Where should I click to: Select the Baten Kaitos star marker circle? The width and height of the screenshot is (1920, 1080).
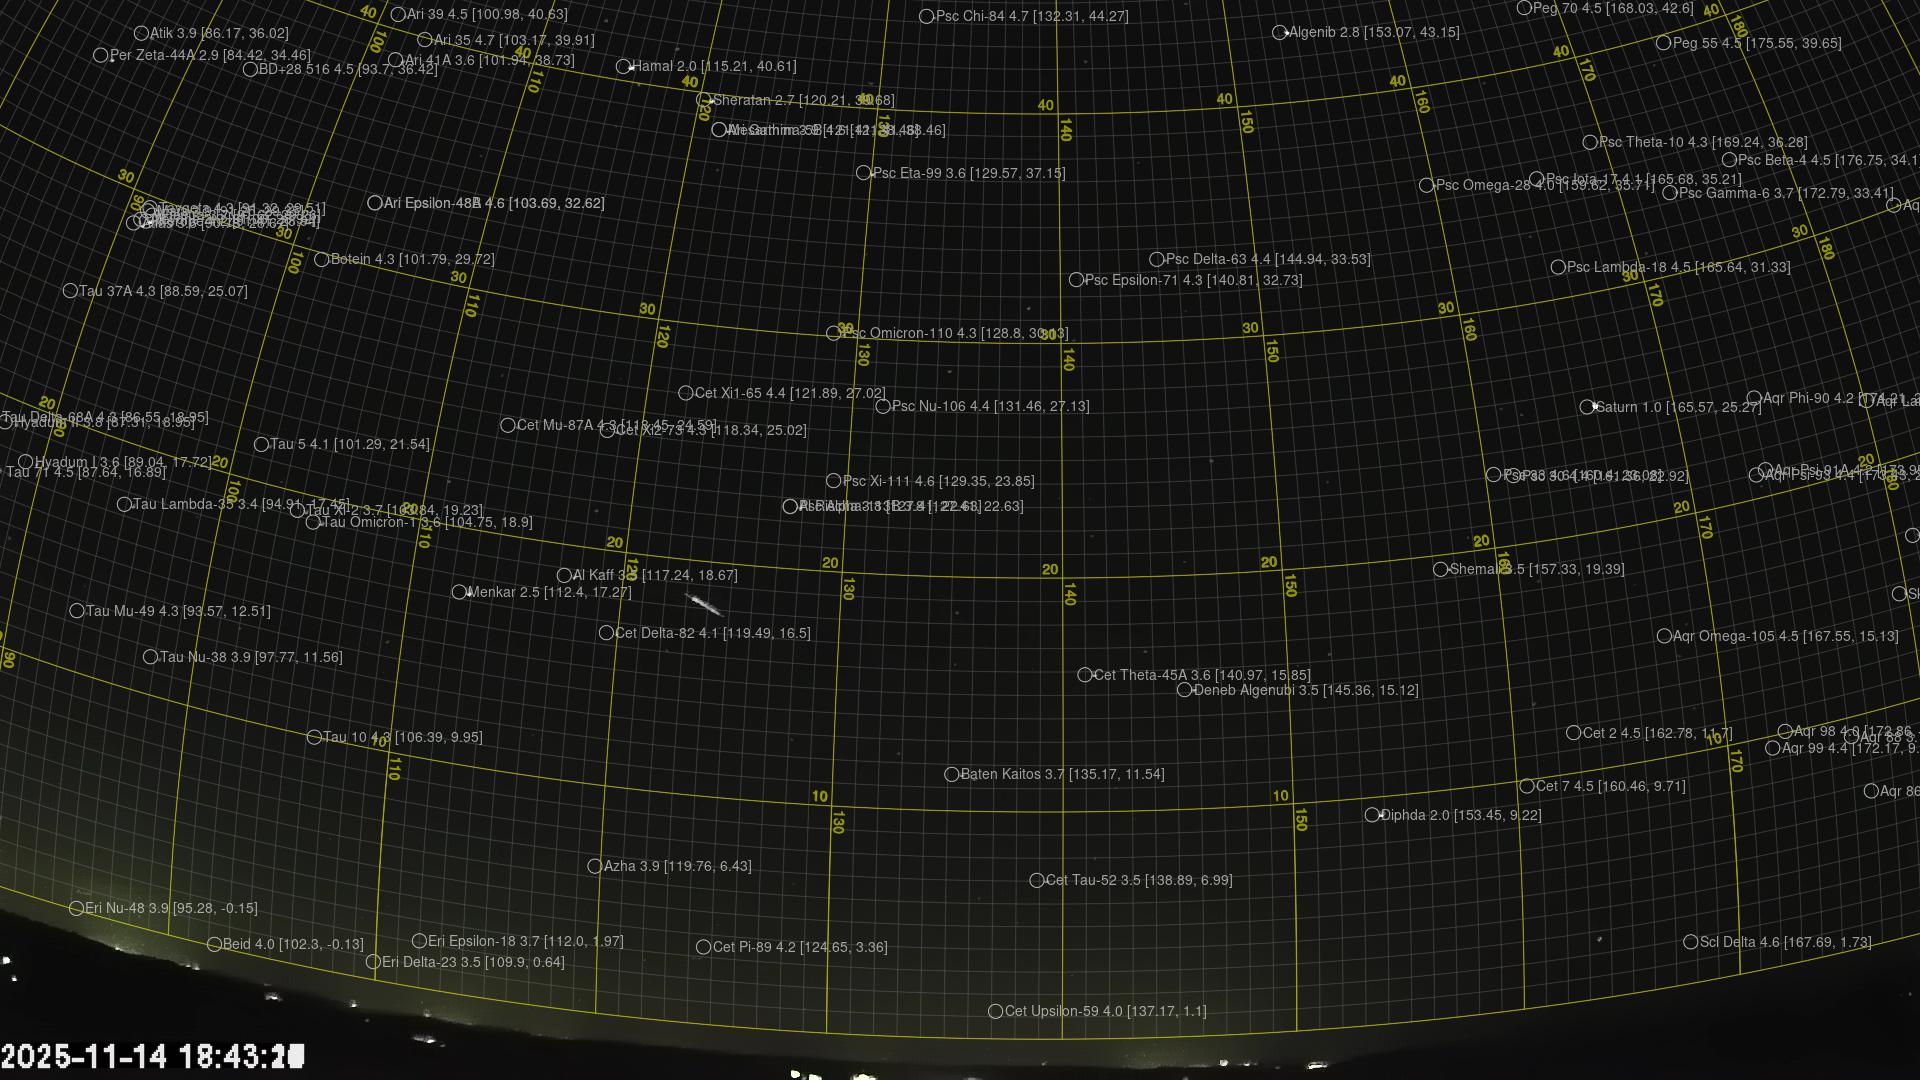[952, 774]
